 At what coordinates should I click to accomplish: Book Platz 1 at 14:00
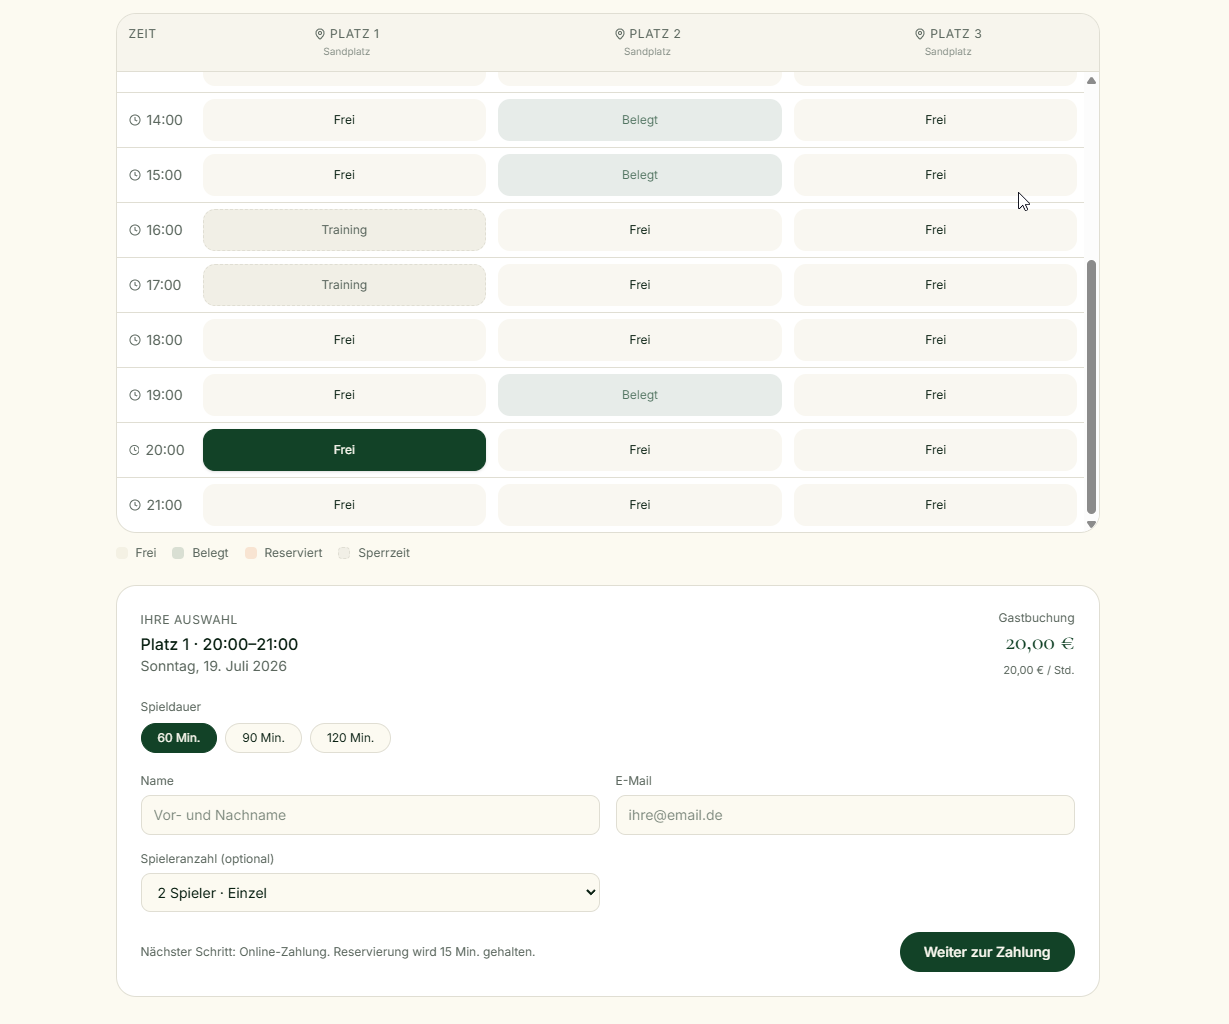(x=344, y=120)
